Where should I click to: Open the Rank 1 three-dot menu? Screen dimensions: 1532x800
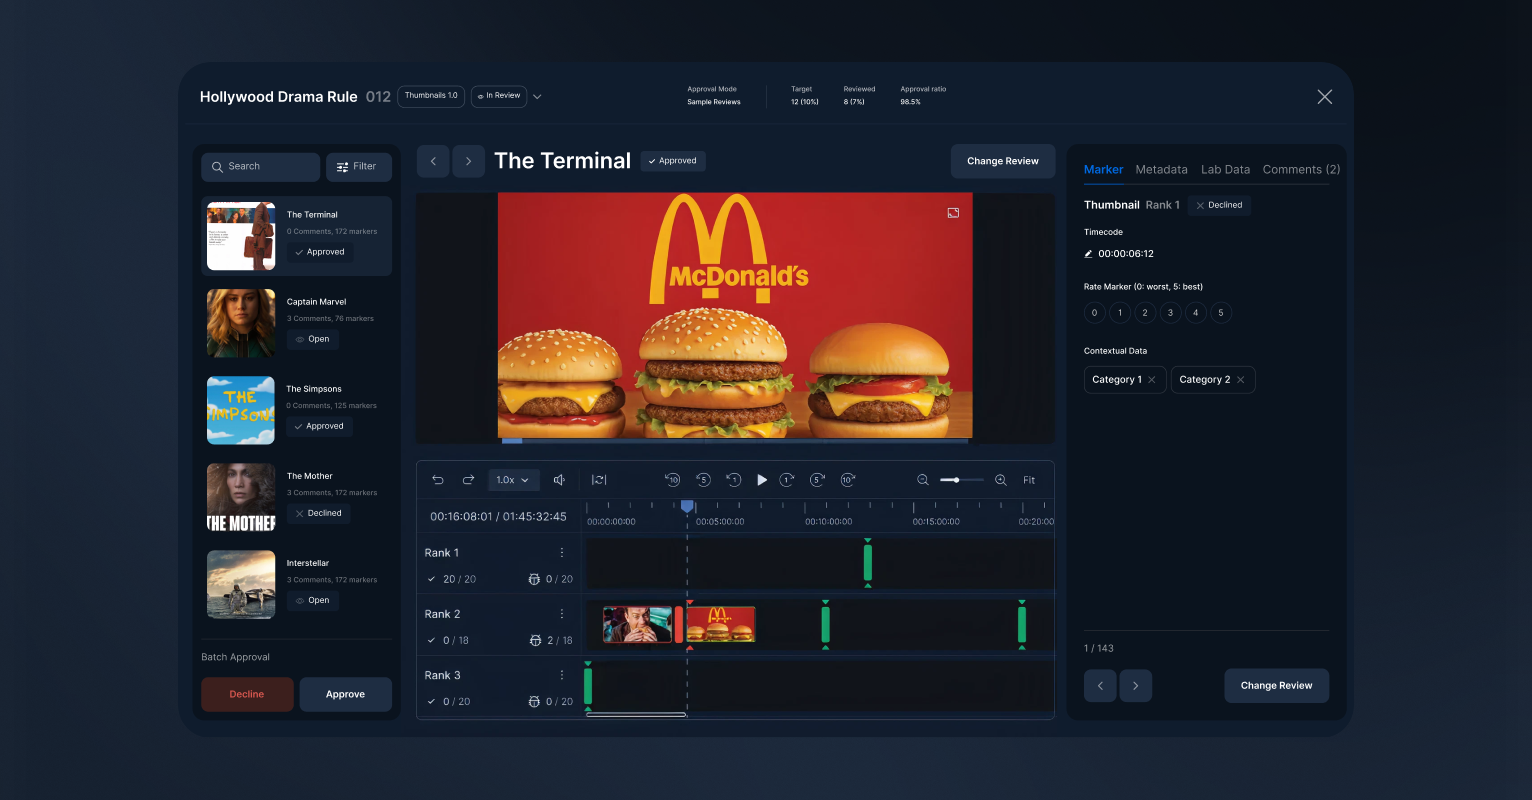(x=562, y=552)
